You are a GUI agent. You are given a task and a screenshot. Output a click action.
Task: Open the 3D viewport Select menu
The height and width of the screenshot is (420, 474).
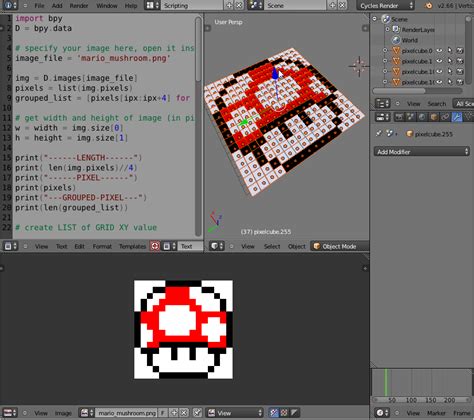pyautogui.click(x=272, y=246)
